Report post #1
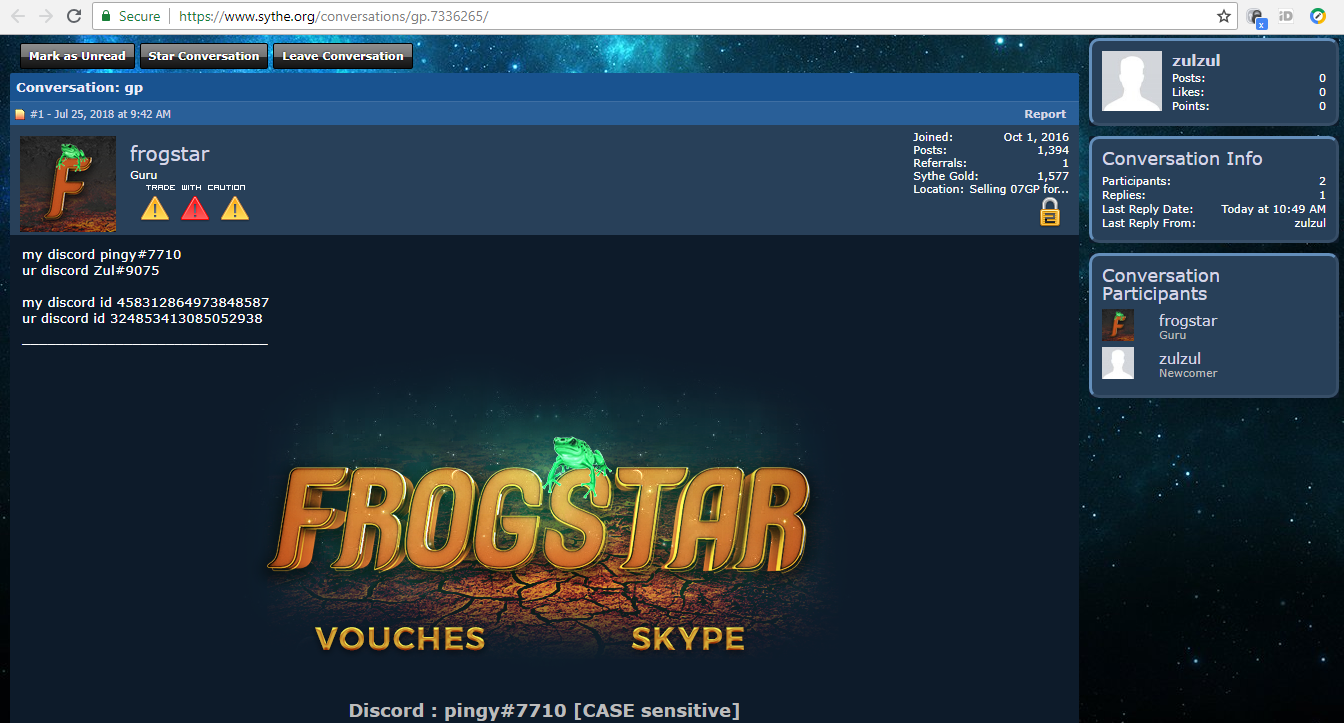The image size is (1344, 723). [x=1045, y=114]
